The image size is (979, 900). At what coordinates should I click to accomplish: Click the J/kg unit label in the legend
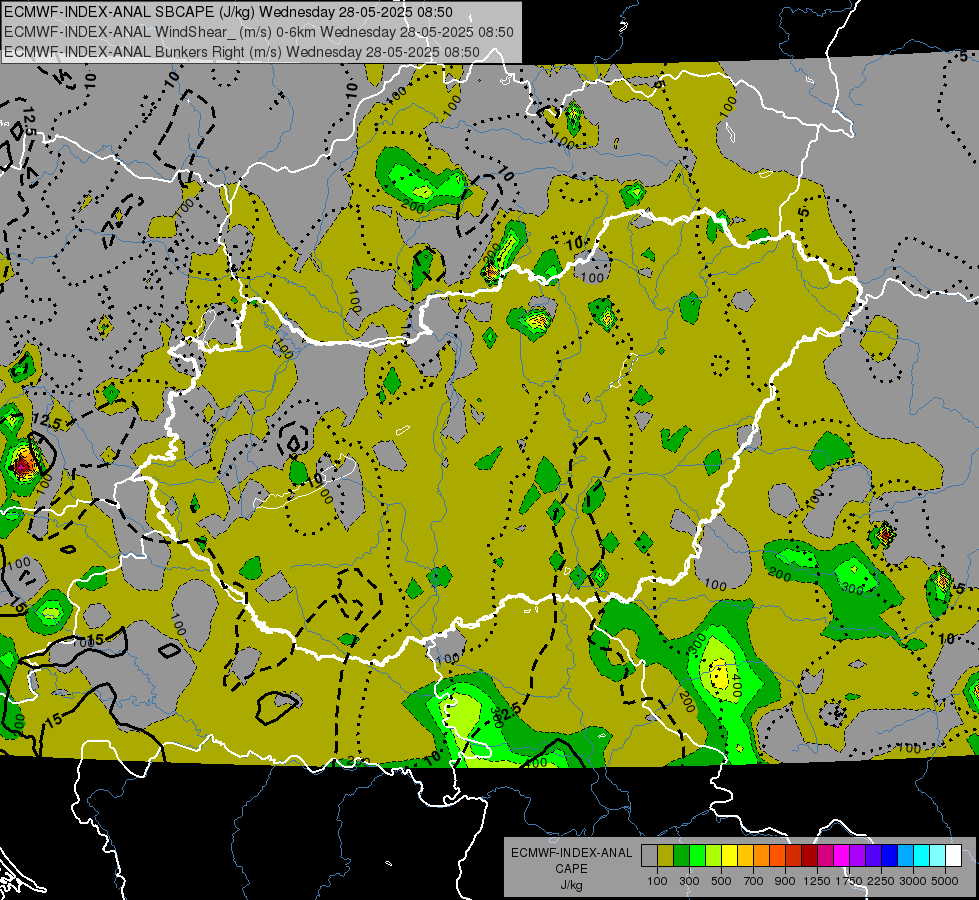571,885
